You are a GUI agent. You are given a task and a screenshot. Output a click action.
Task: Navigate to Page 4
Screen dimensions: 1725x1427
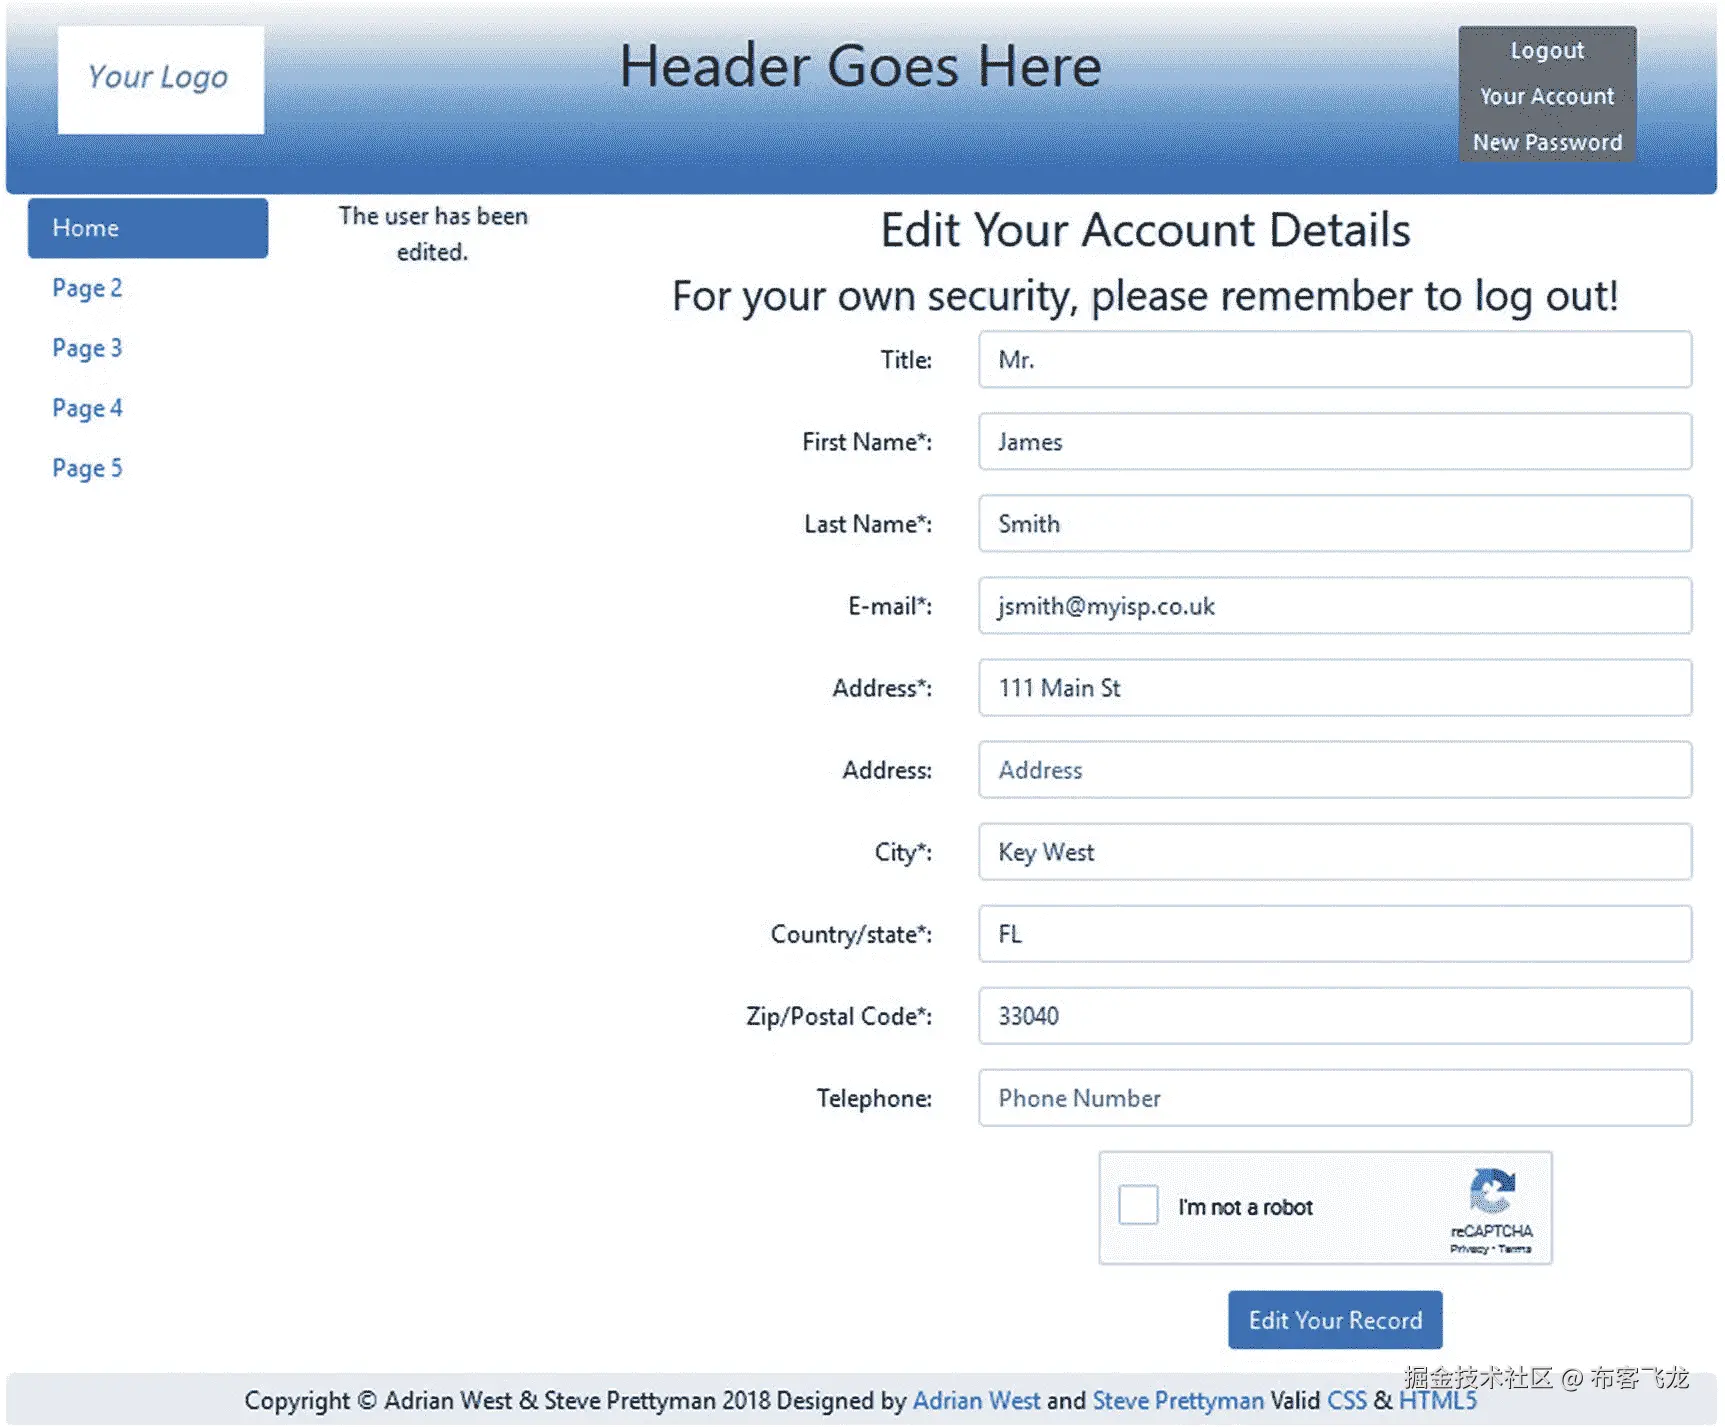click(x=86, y=408)
